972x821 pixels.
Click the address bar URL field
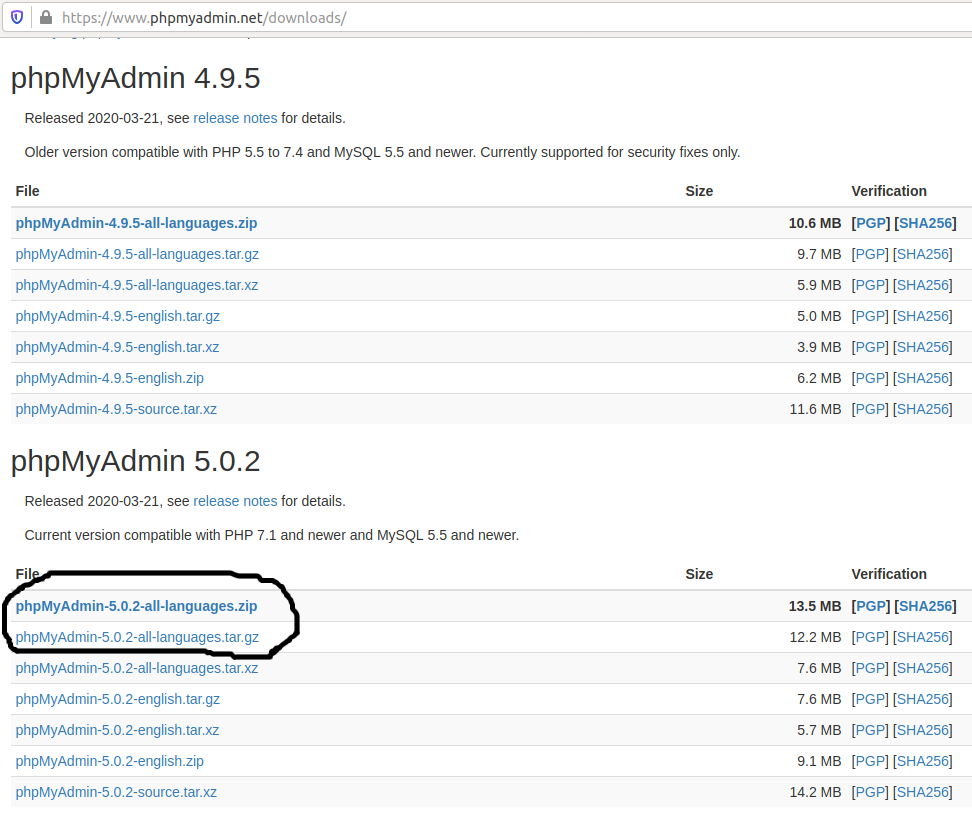[x=487, y=17]
